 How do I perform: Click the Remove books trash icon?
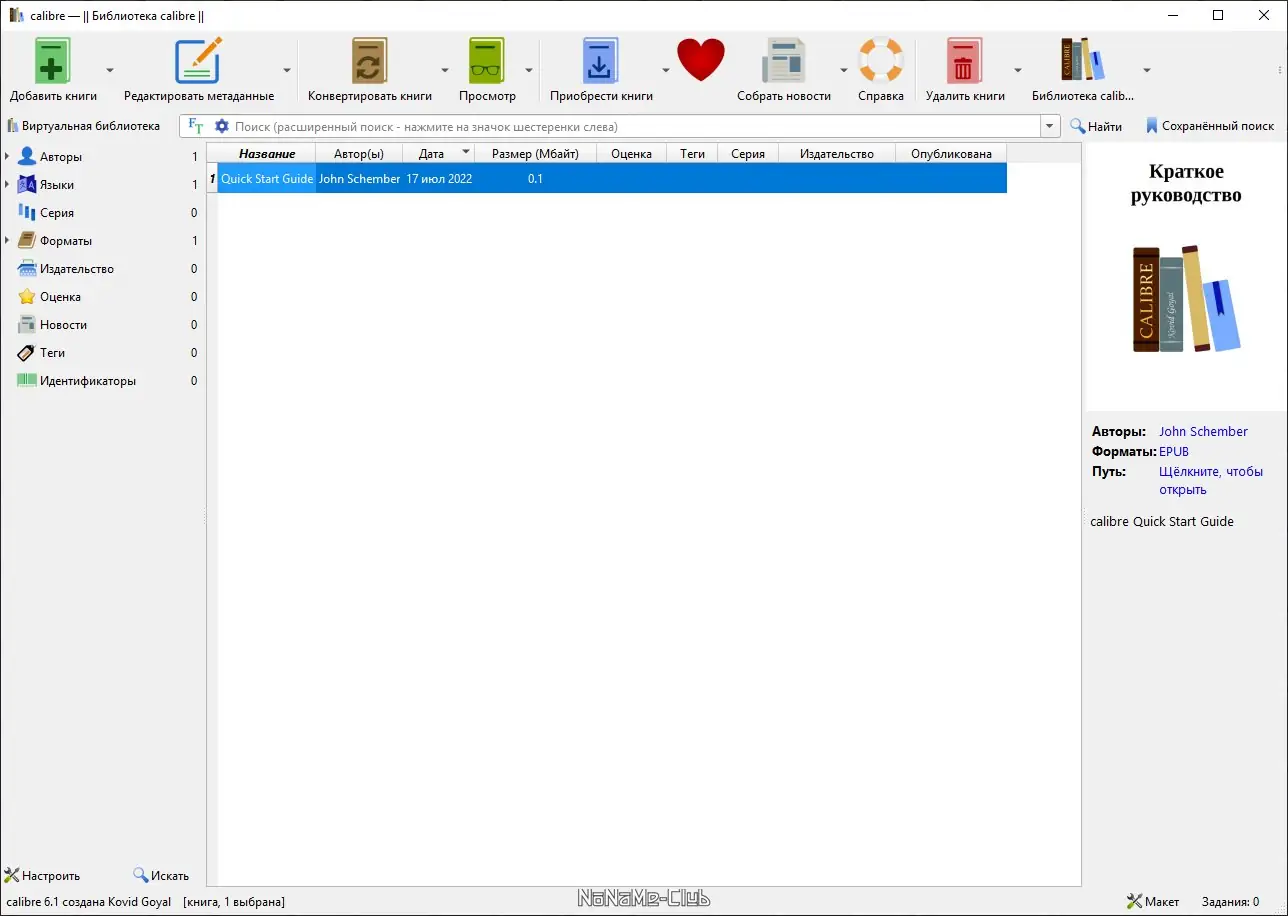pyautogui.click(x=964, y=61)
